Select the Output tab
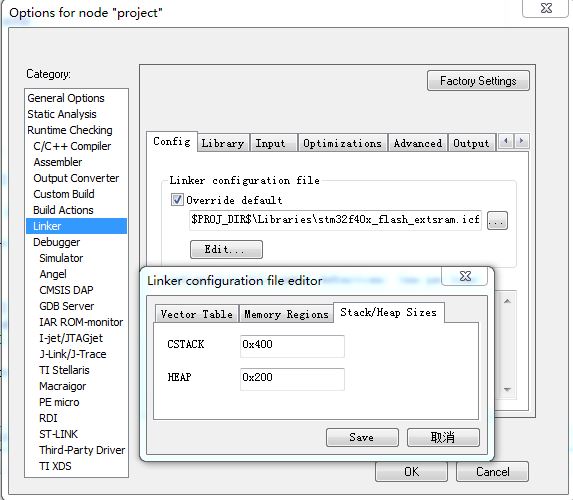The image size is (573, 500). click(471, 143)
